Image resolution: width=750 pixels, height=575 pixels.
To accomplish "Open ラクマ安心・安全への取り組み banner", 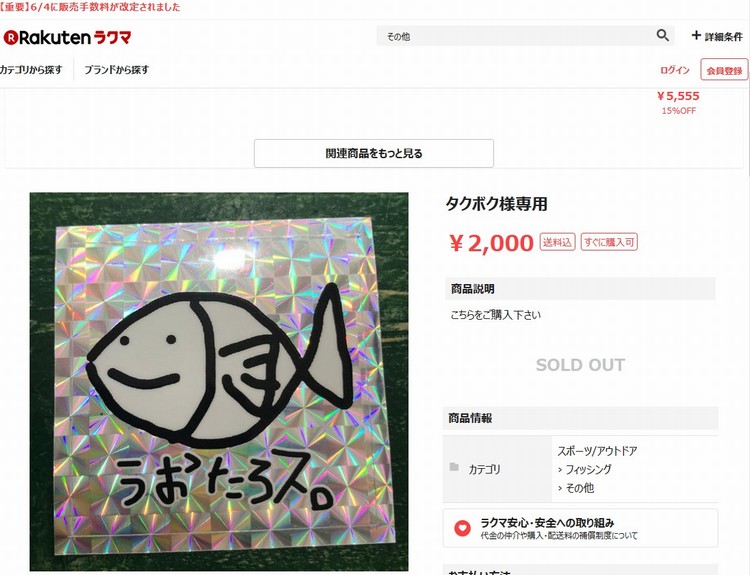I will pyautogui.click(x=580, y=528).
